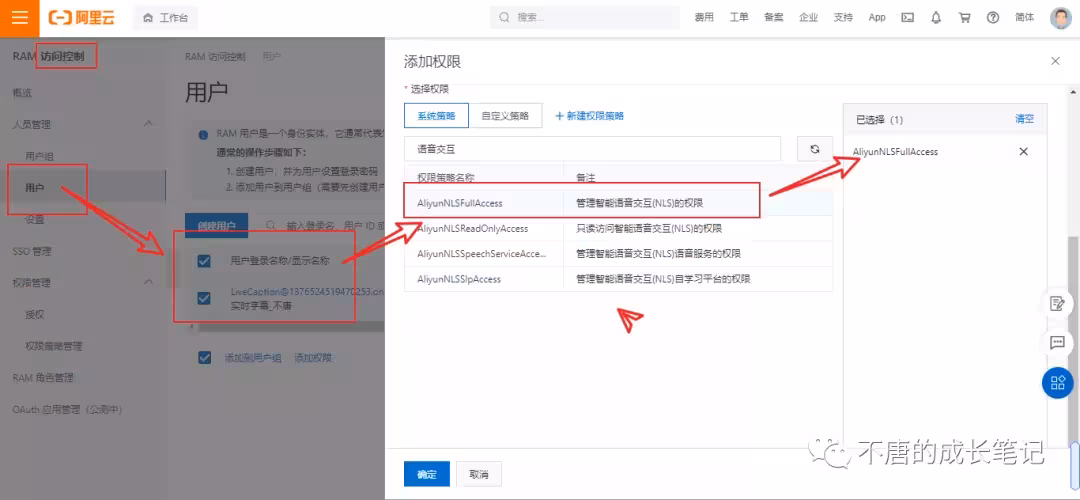Open 用户组 in the sidebar

pyautogui.click(x=39, y=156)
